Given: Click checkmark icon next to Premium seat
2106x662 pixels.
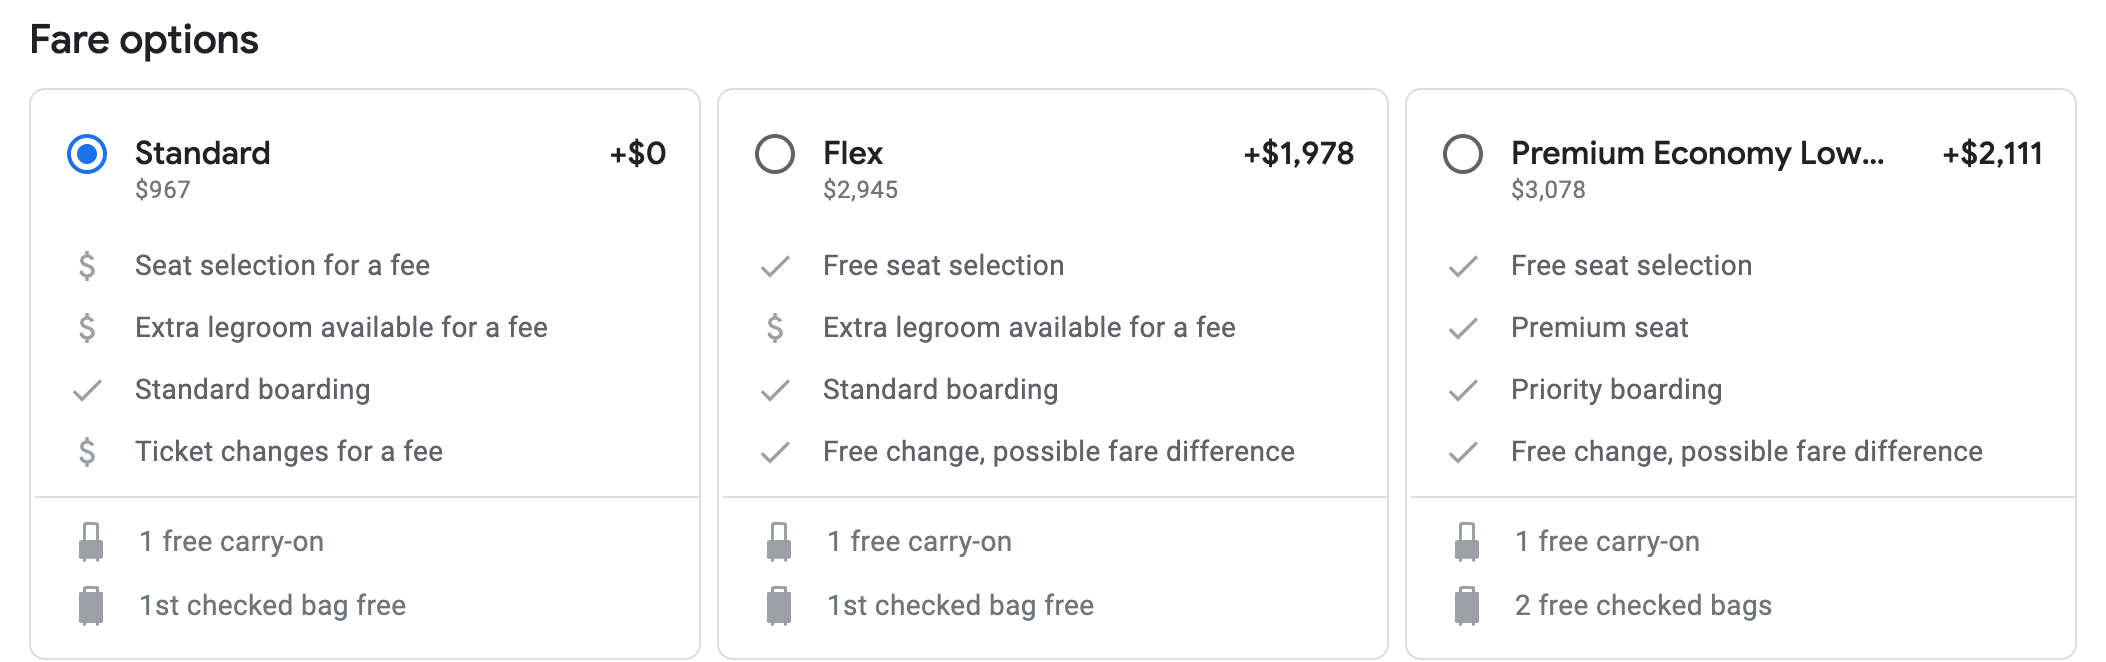Looking at the screenshot, I should (x=1463, y=329).
